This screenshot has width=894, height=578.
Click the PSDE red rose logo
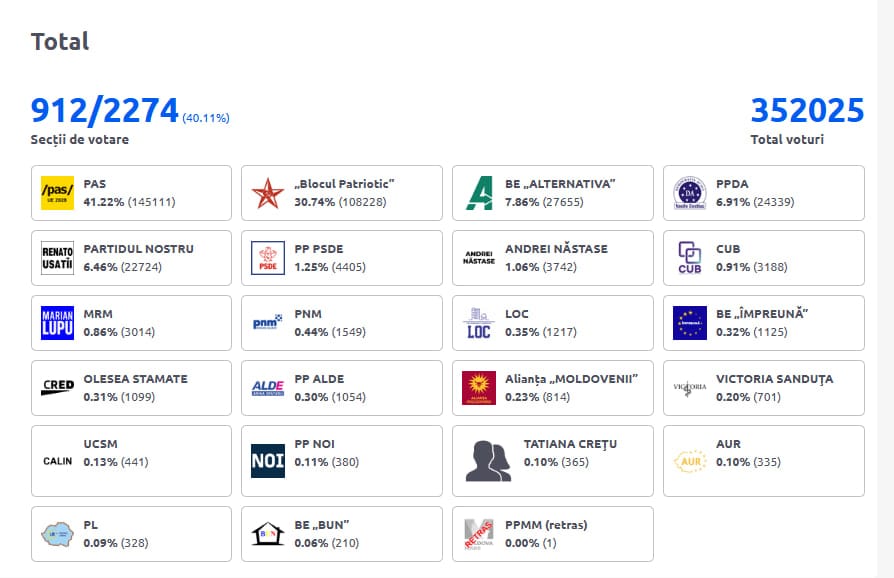pyautogui.click(x=268, y=258)
